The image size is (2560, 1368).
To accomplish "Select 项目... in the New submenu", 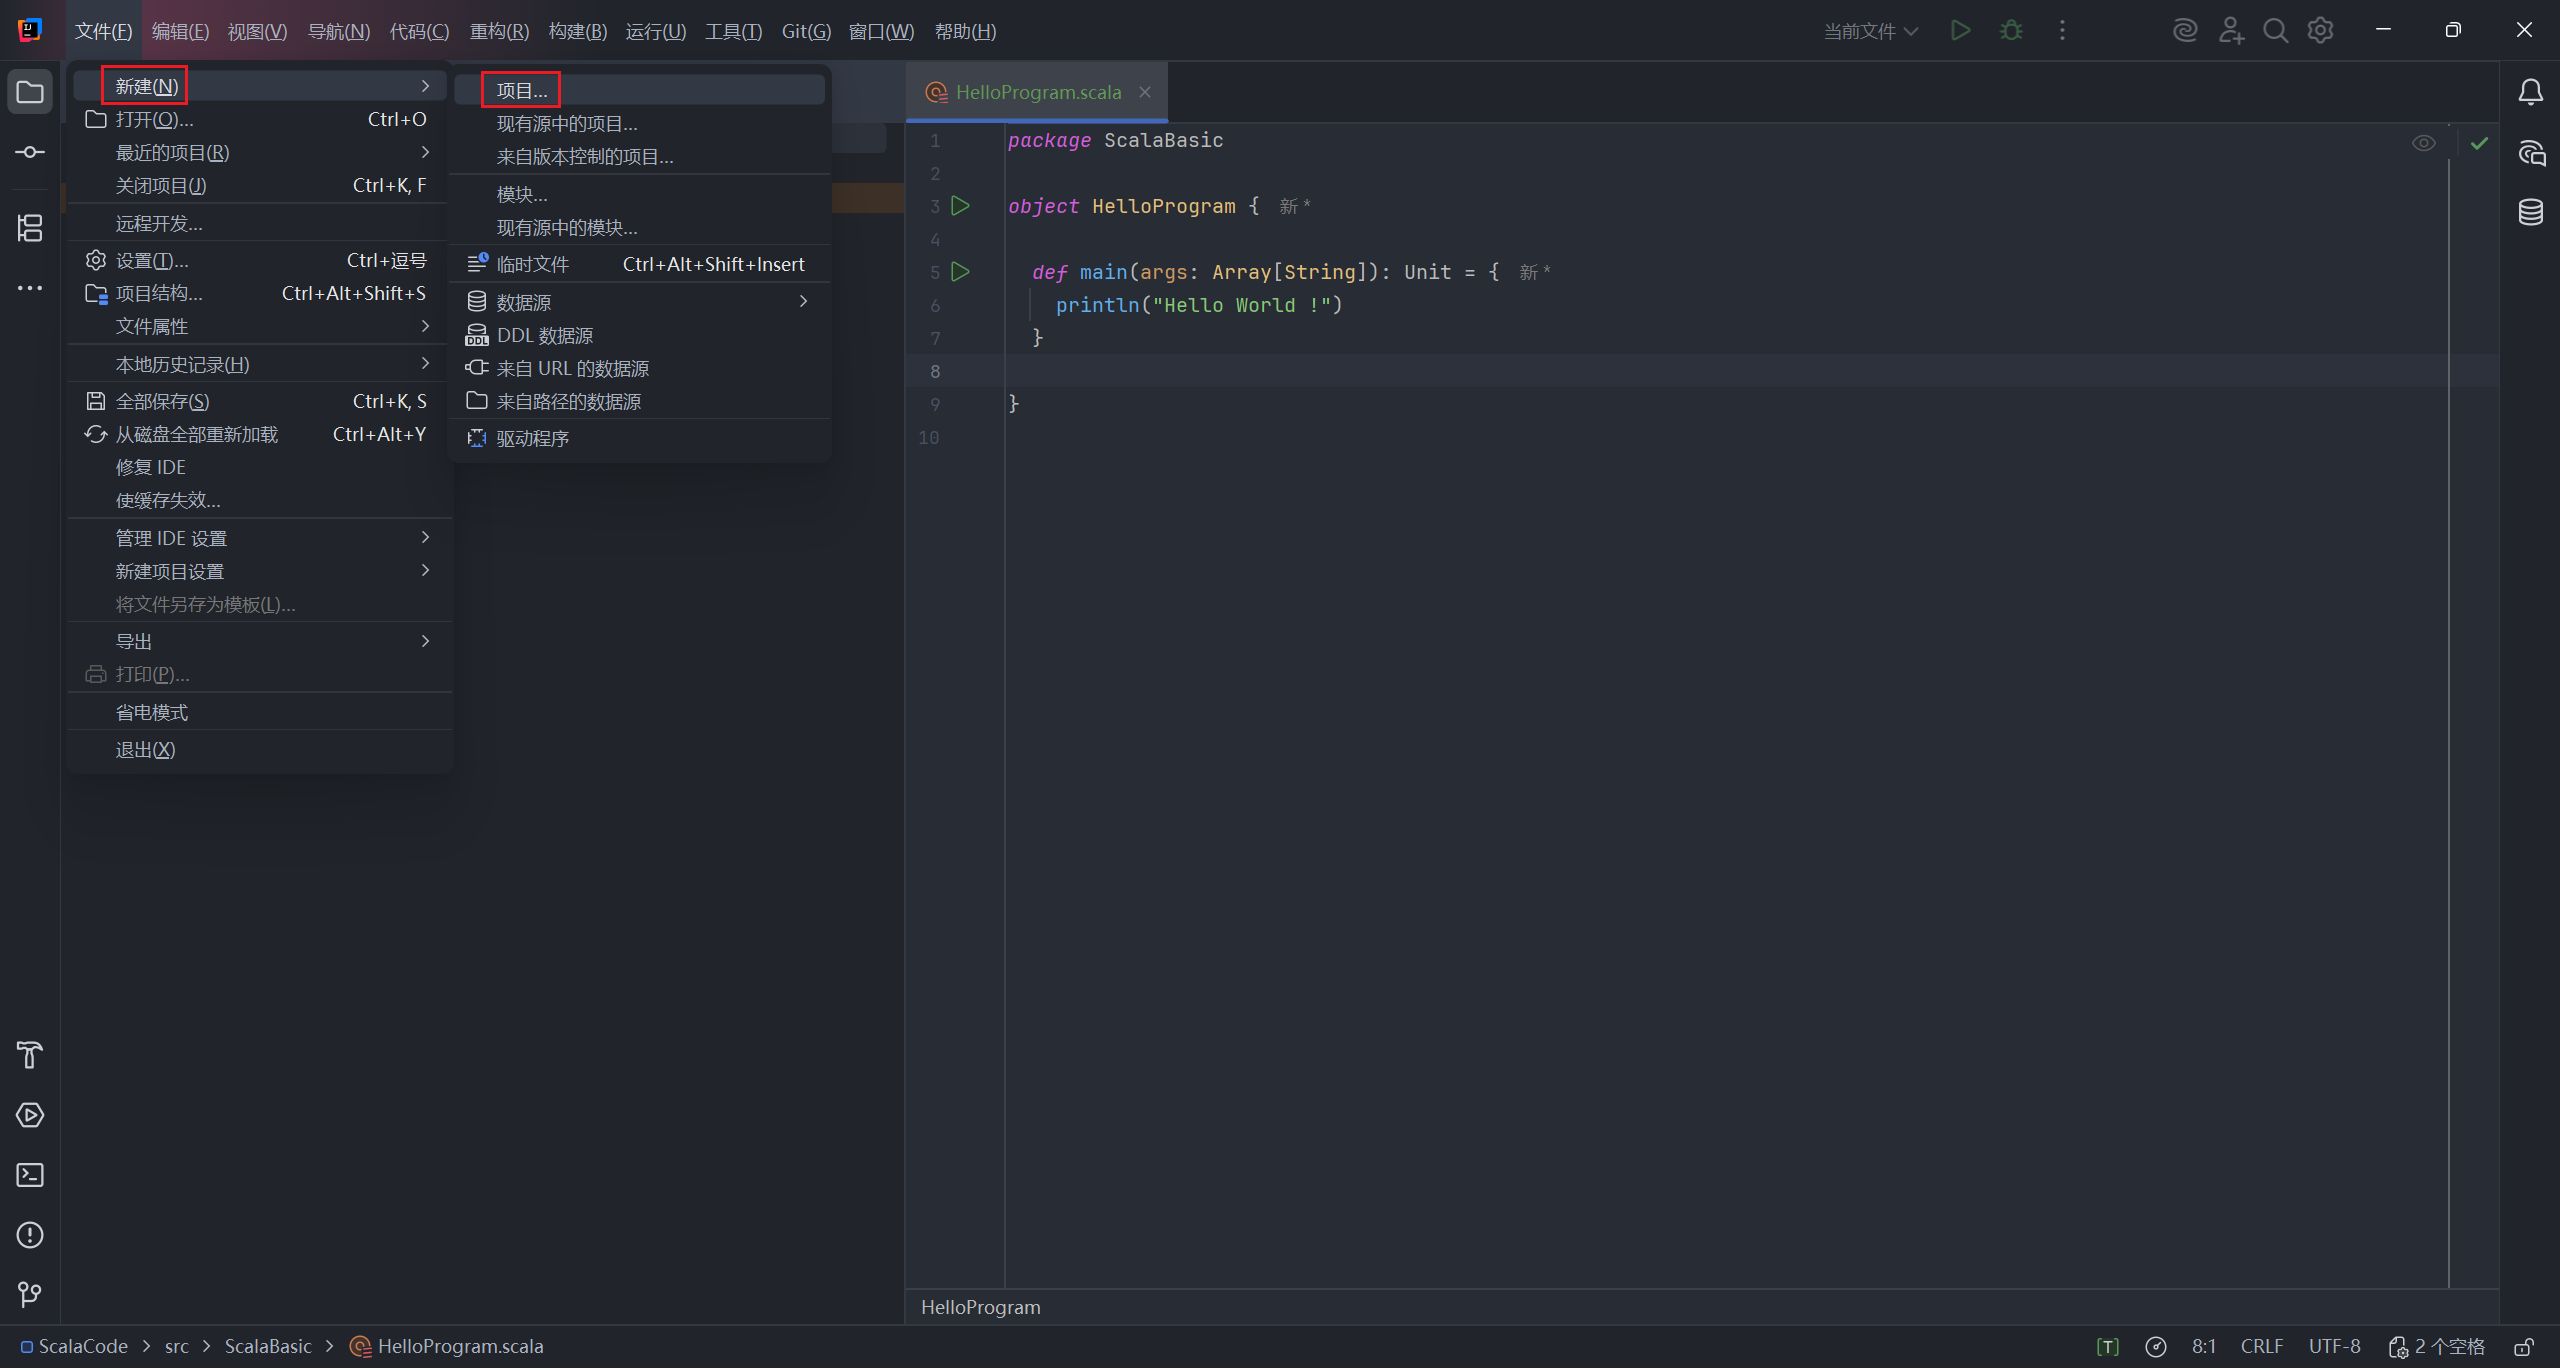I will pyautogui.click(x=522, y=90).
